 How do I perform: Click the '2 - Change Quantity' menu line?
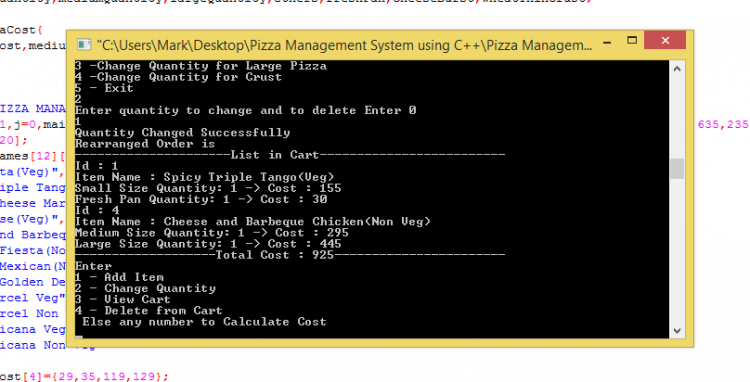pos(145,288)
